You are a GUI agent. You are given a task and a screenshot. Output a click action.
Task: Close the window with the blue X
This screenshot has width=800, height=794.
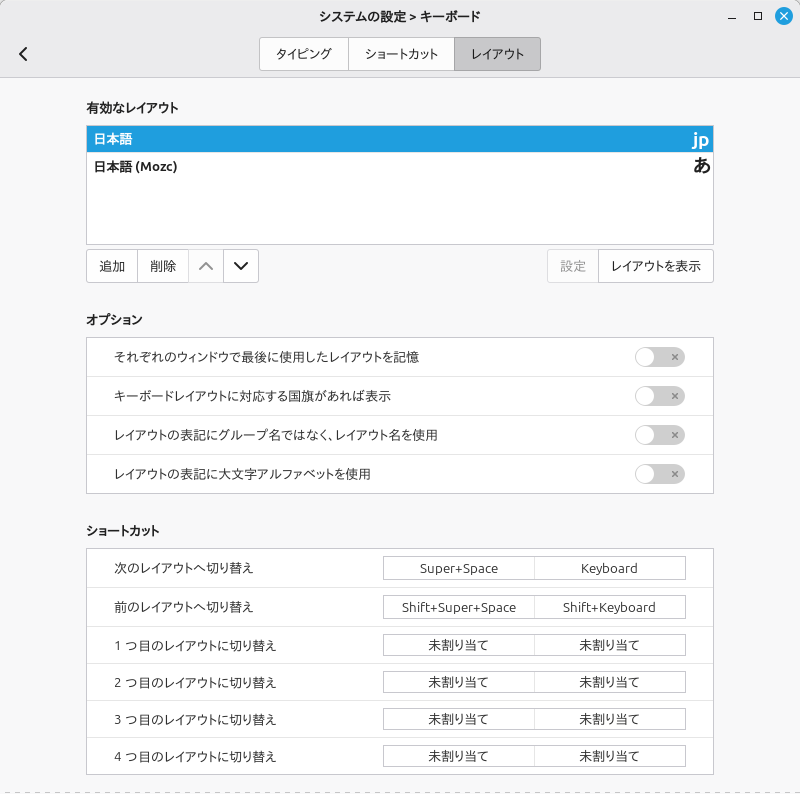pyautogui.click(x=783, y=16)
